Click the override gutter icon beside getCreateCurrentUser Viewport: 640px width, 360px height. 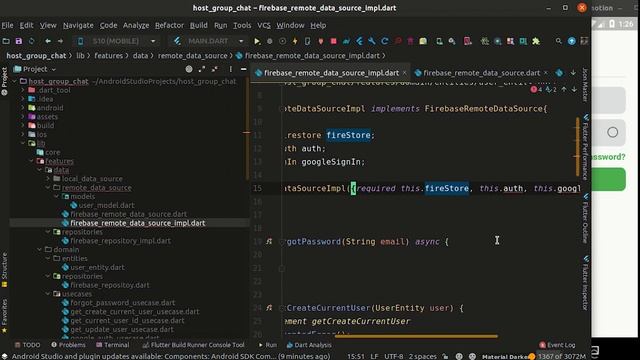[x=269, y=308]
